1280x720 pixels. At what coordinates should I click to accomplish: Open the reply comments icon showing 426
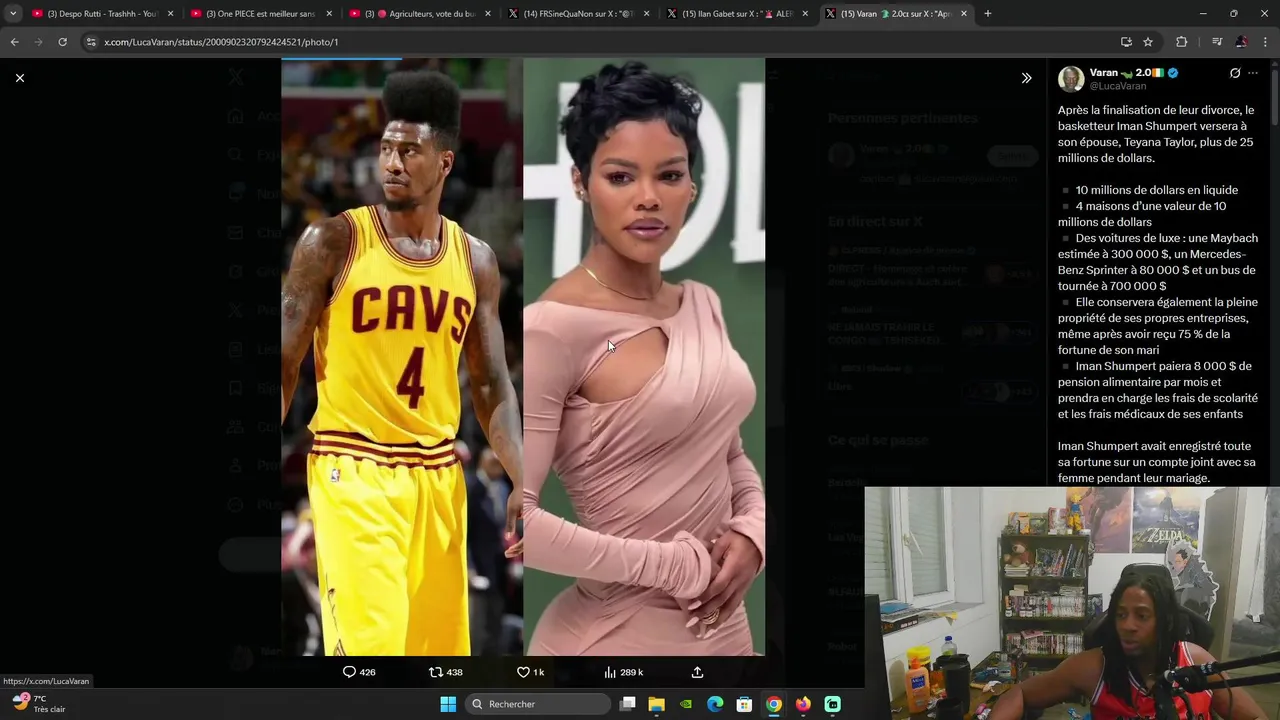coord(359,672)
